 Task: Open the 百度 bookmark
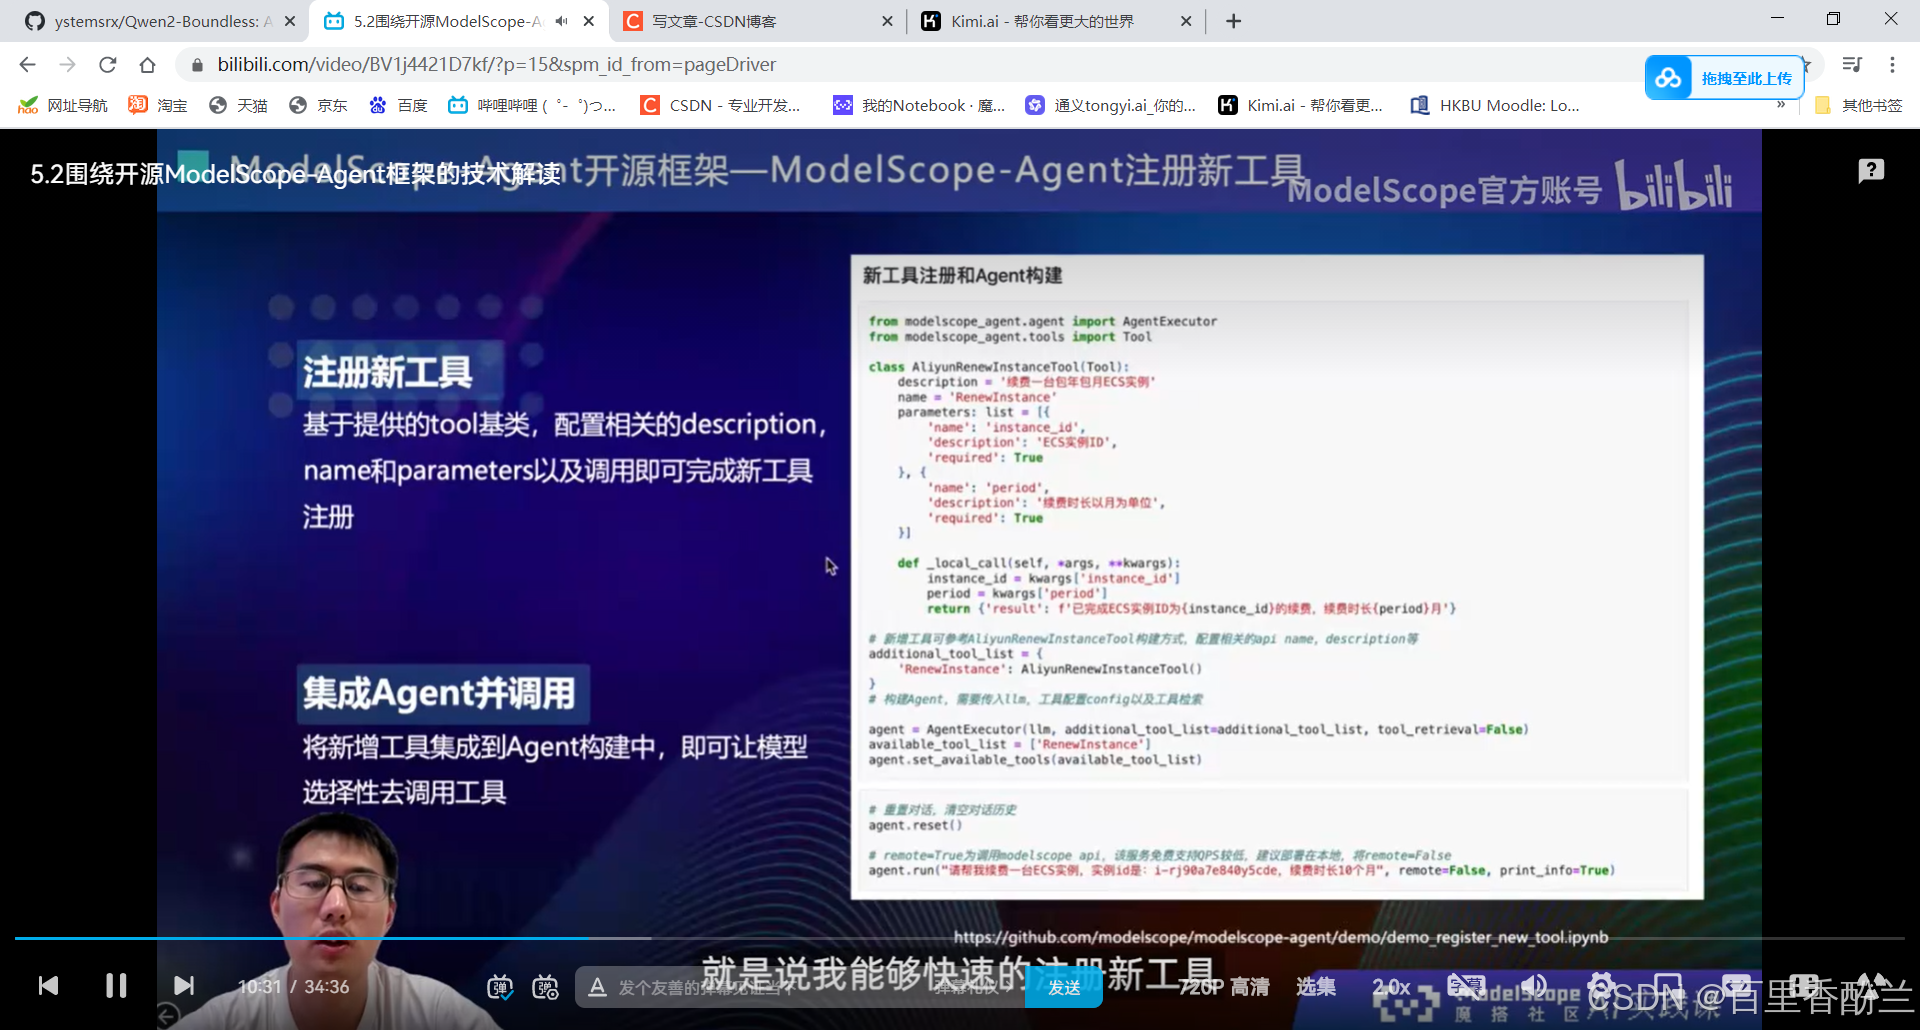click(x=398, y=105)
